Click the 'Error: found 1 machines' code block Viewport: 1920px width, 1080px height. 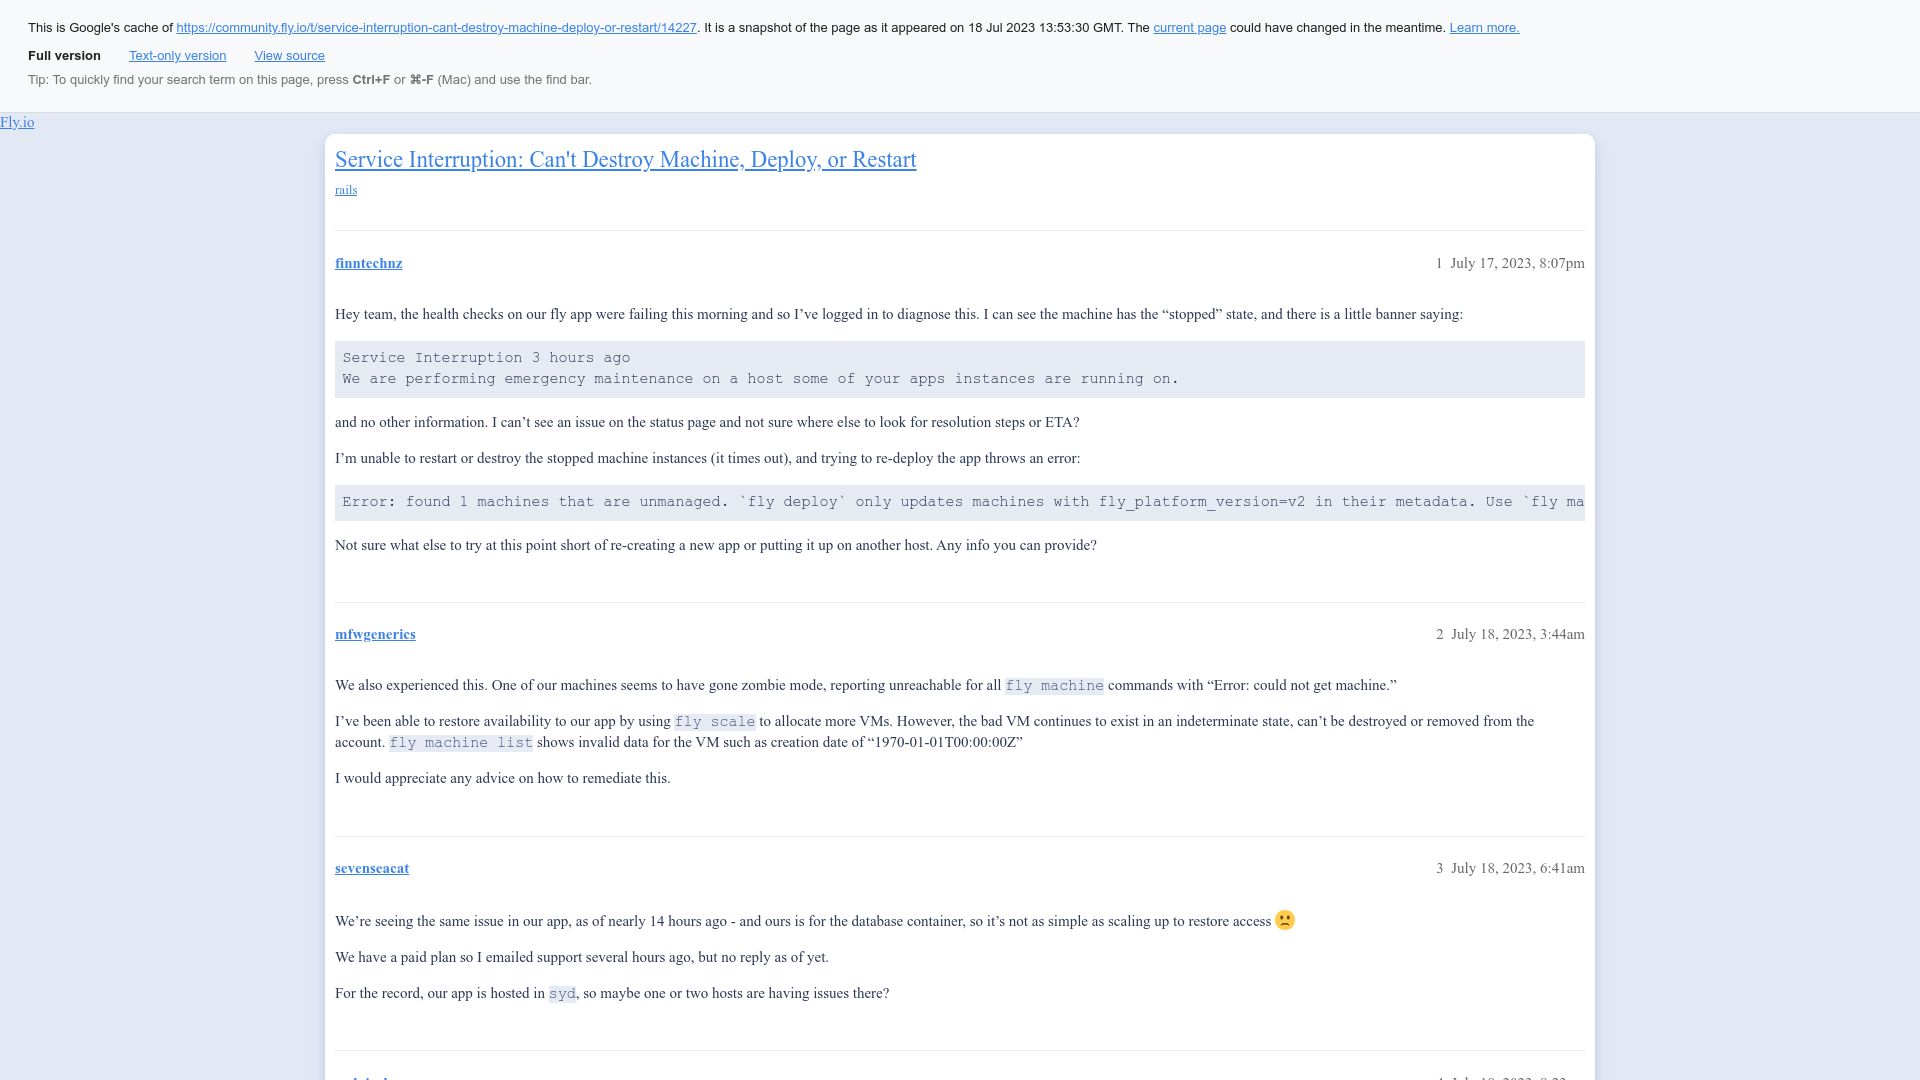click(960, 502)
